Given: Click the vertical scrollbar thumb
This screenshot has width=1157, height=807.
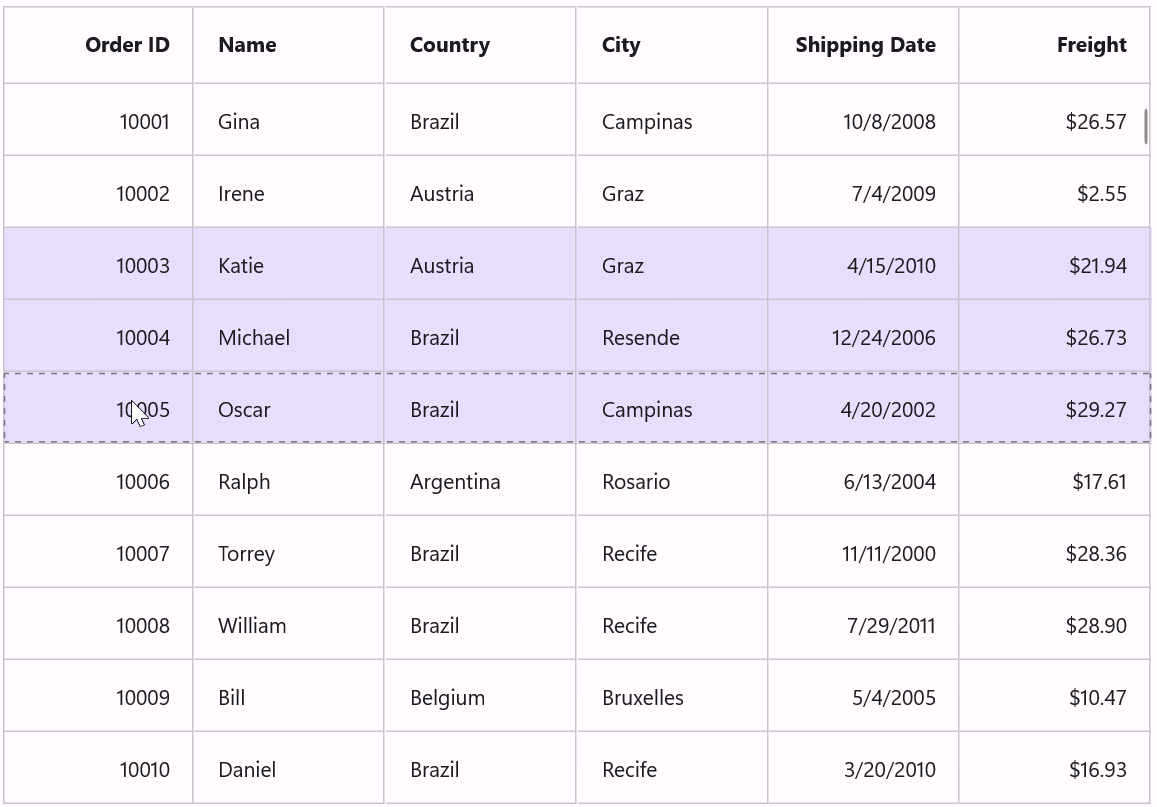Looking at the screenshot, I should click(1146, 127).
